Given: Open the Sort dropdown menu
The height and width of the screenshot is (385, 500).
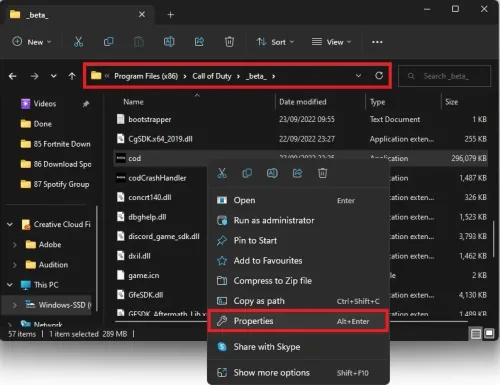Looking at the screenshot, I should 275,42.
